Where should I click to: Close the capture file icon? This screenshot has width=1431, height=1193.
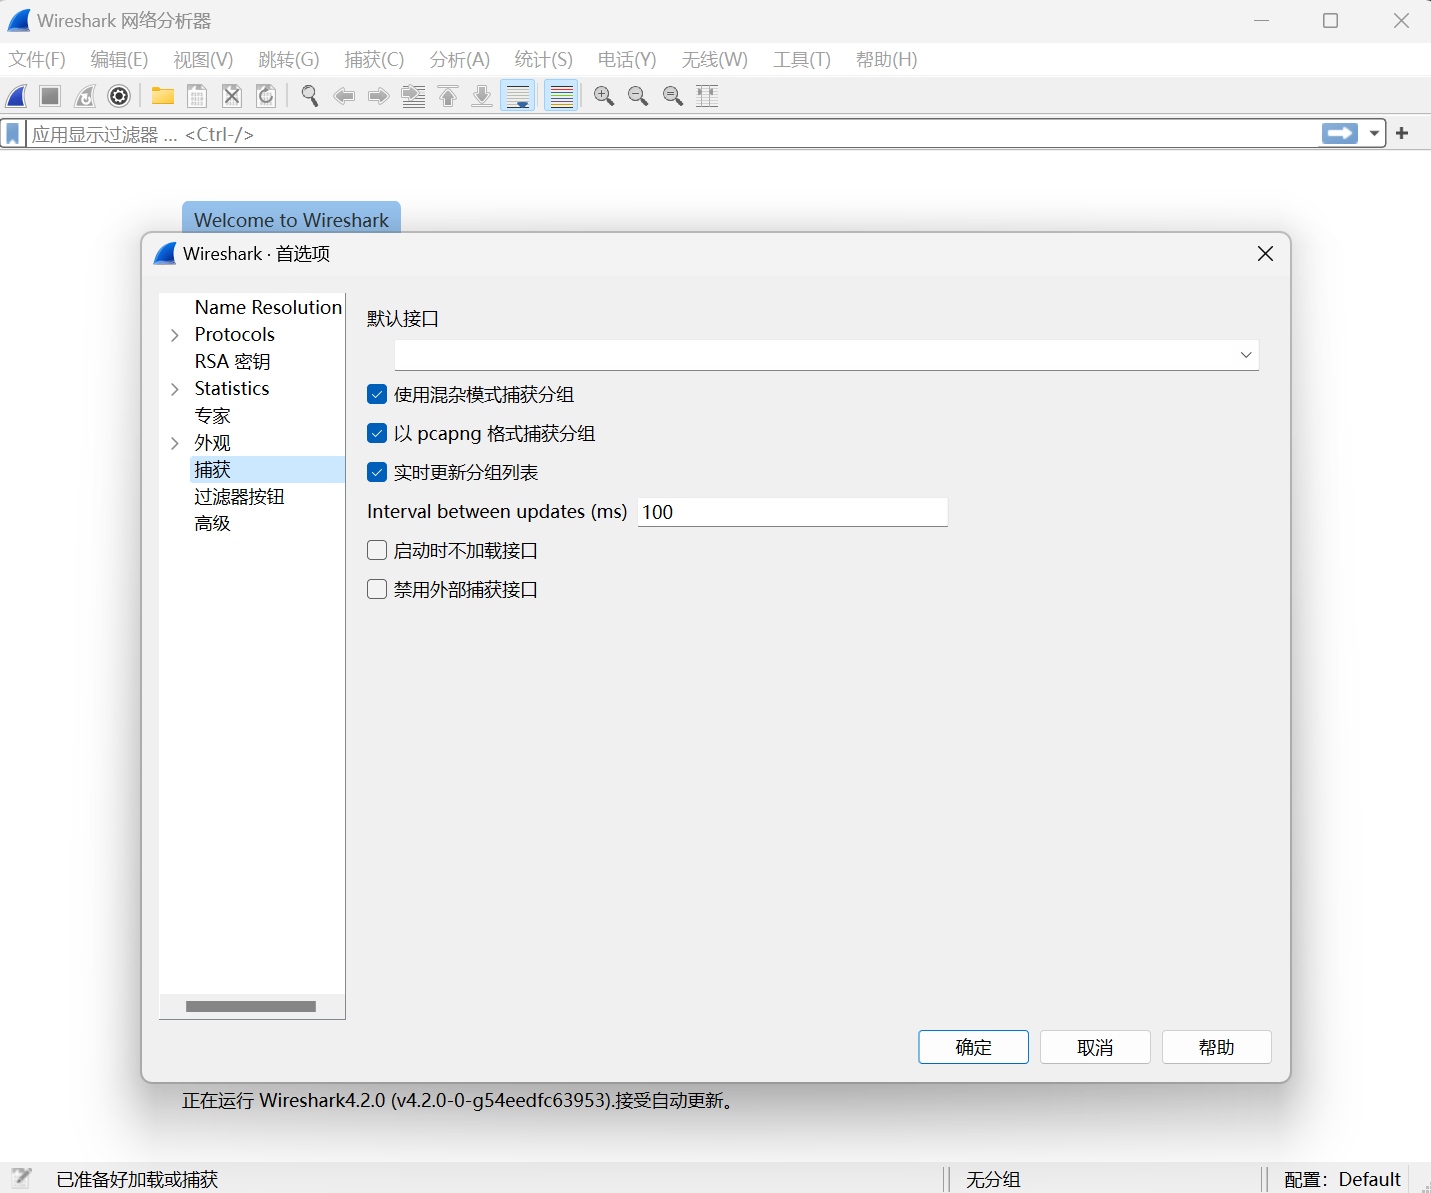tap(232, 96)
